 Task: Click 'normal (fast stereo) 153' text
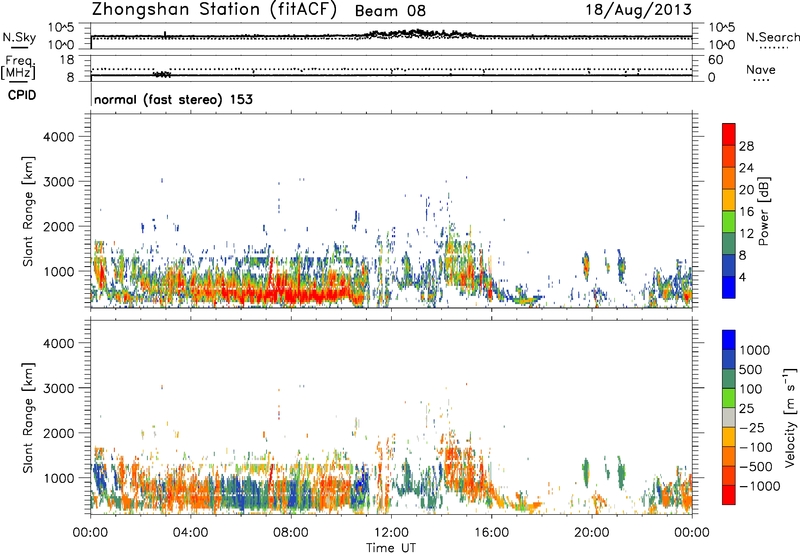[x=173, y=99]
